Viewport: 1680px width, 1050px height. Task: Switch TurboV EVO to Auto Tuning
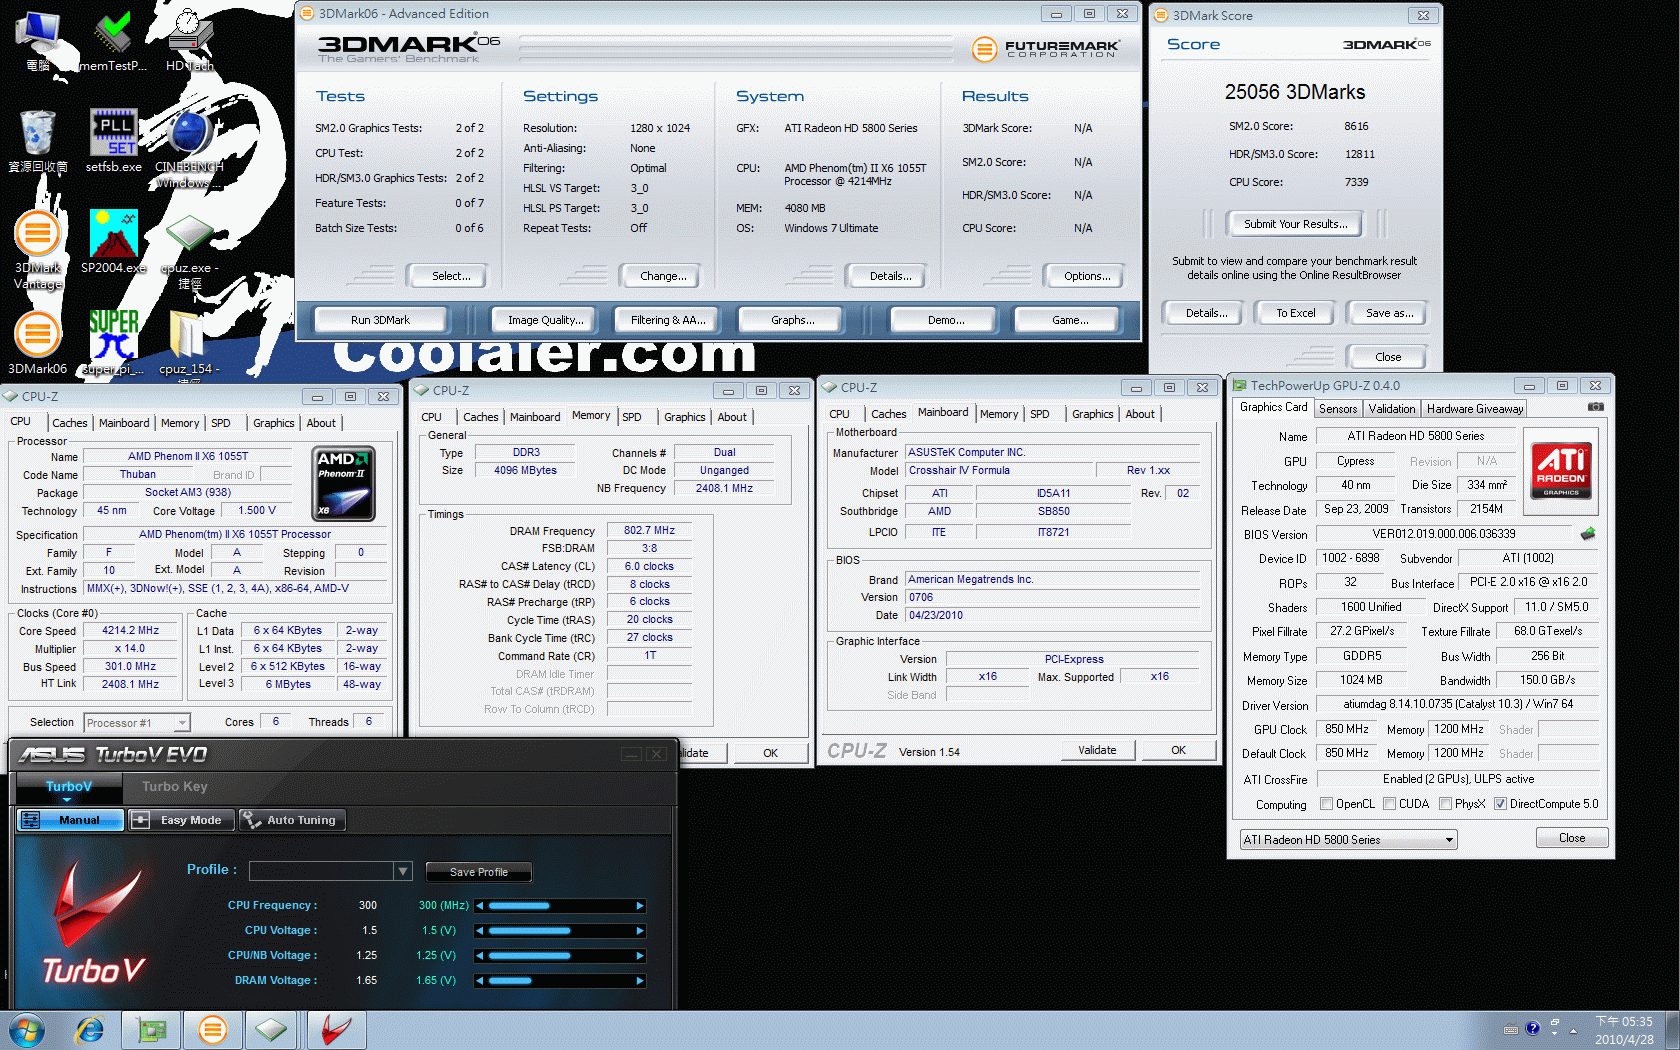(x=291, y=820)
